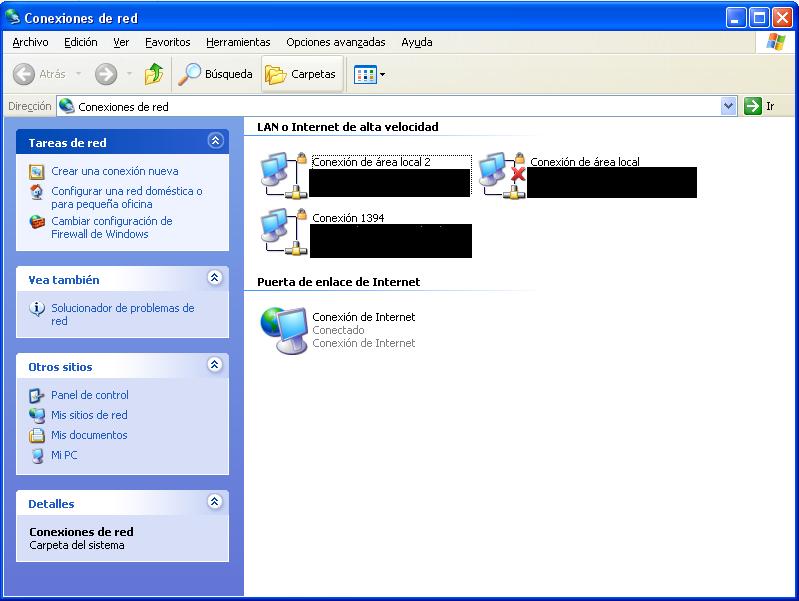
Task: Click the Atrás back arrow button
Action: pos(24,74)
